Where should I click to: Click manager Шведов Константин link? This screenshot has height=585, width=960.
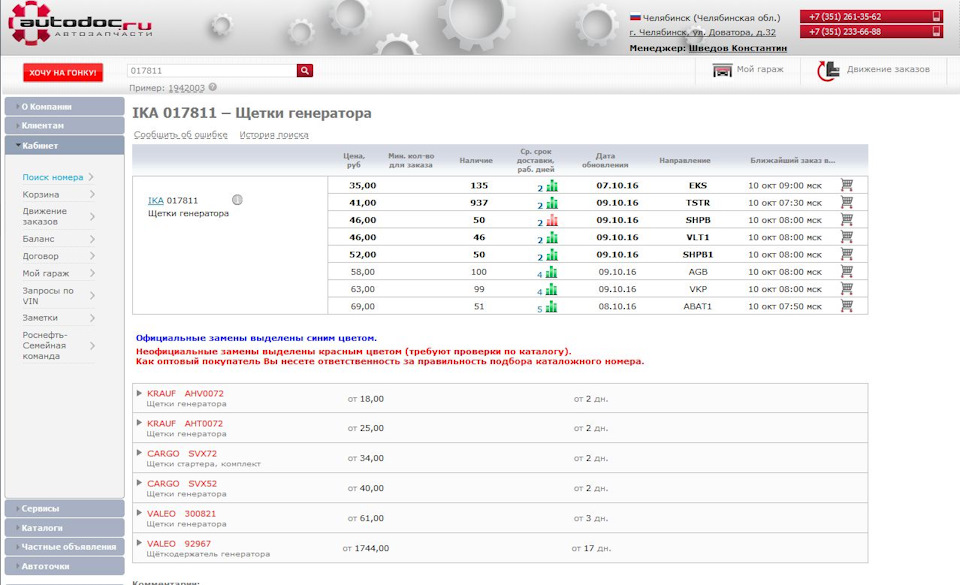pyautogui.click(x=738, y=48)
